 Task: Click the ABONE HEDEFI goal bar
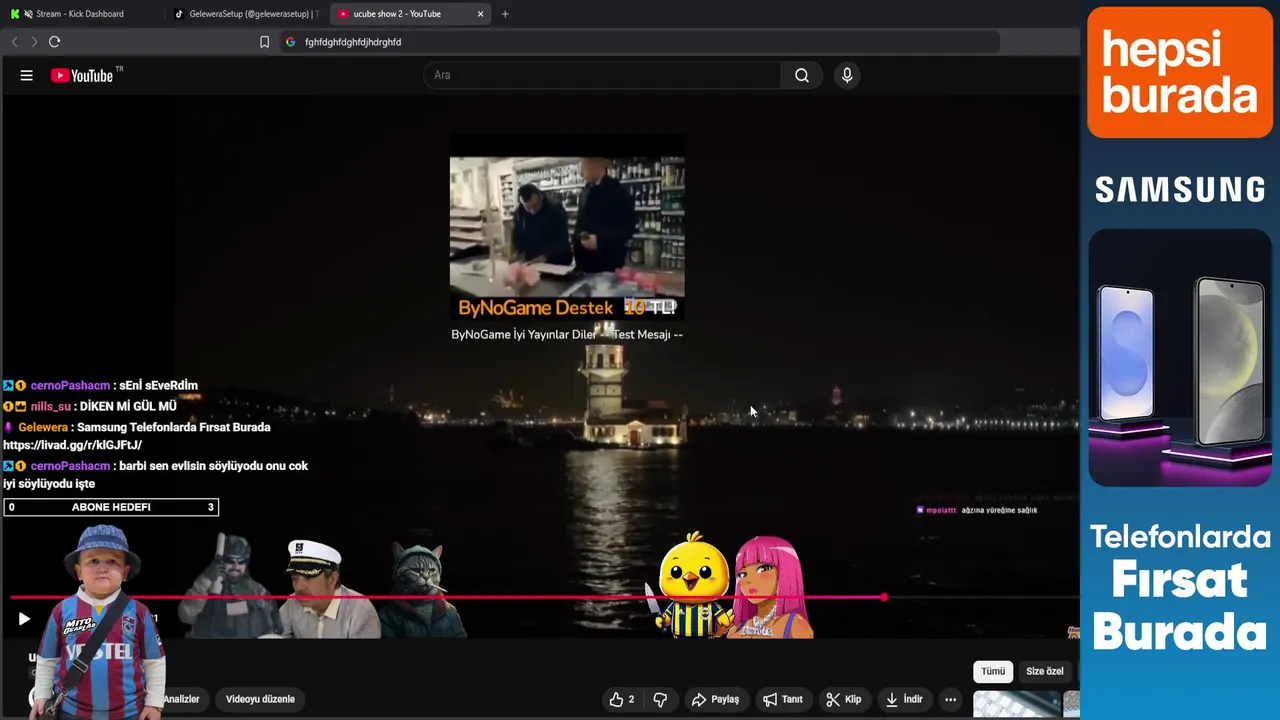(x=111, y=507)
